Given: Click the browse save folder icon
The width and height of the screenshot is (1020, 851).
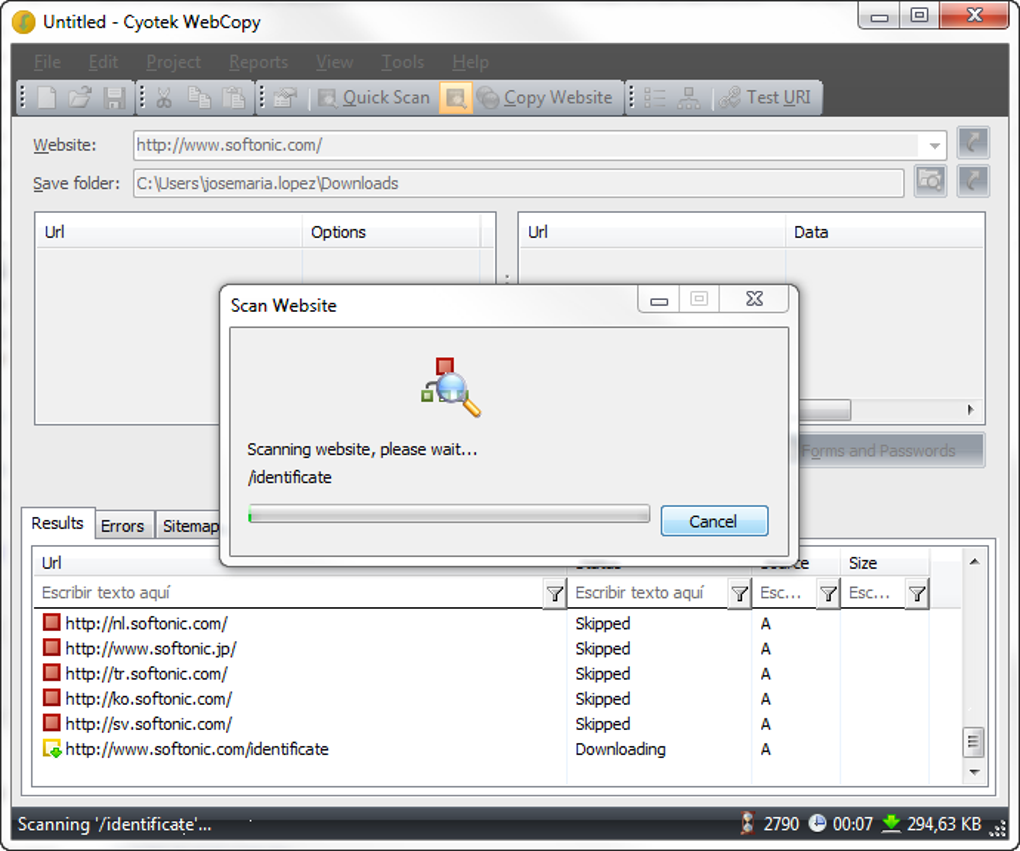Looking at the screenshot, I should click(930, 181).
